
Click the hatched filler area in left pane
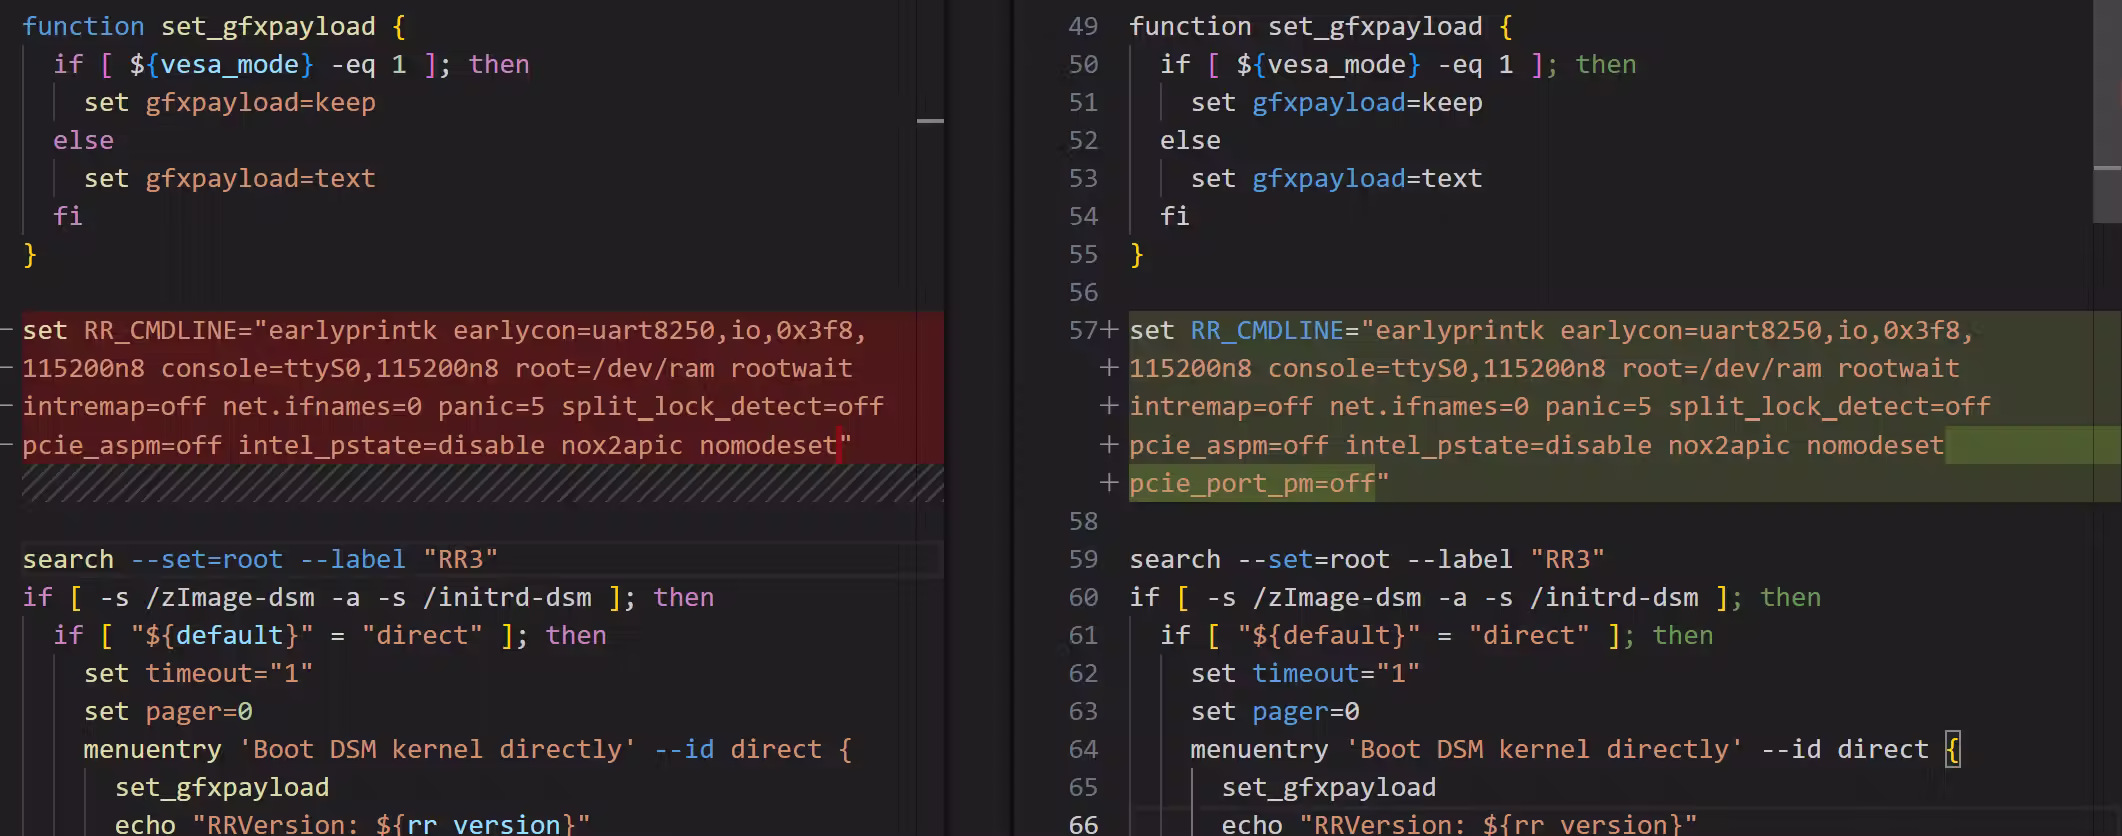coord(482,483)
